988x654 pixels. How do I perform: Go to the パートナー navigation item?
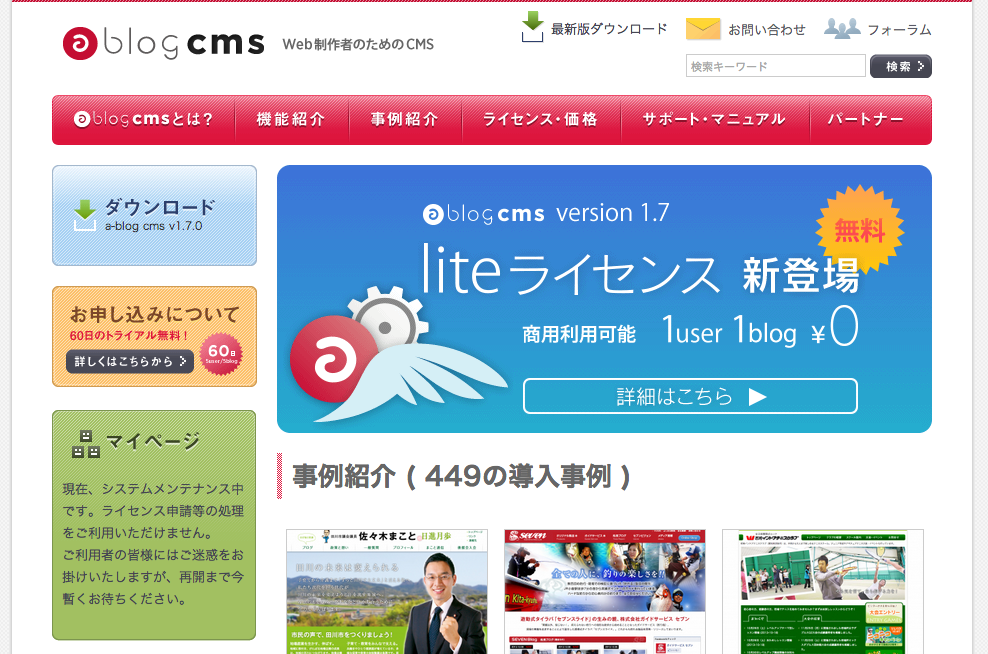coord(866,120)
